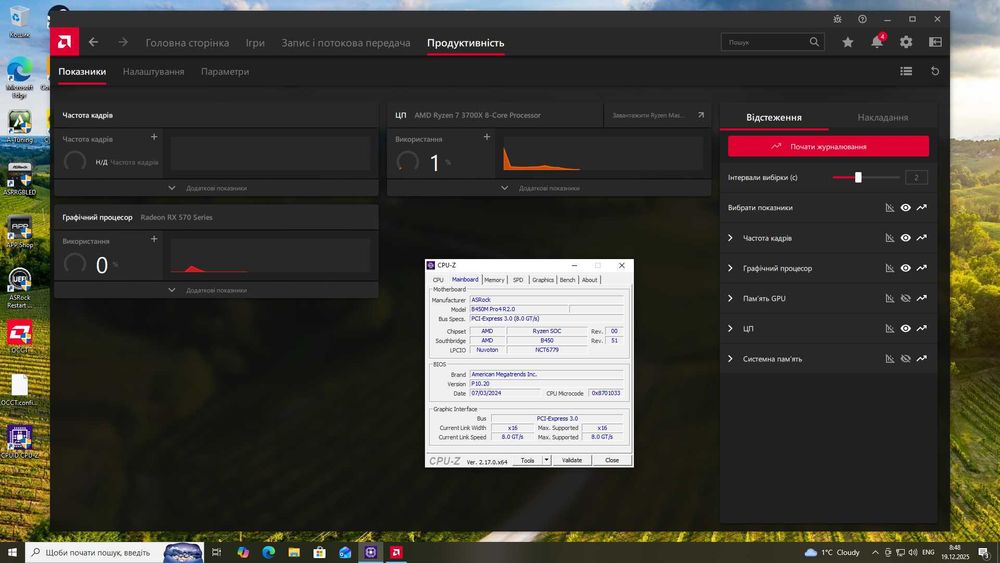Click the bug report icon
Screen dimensions: 1000x563
pos(837,19)
